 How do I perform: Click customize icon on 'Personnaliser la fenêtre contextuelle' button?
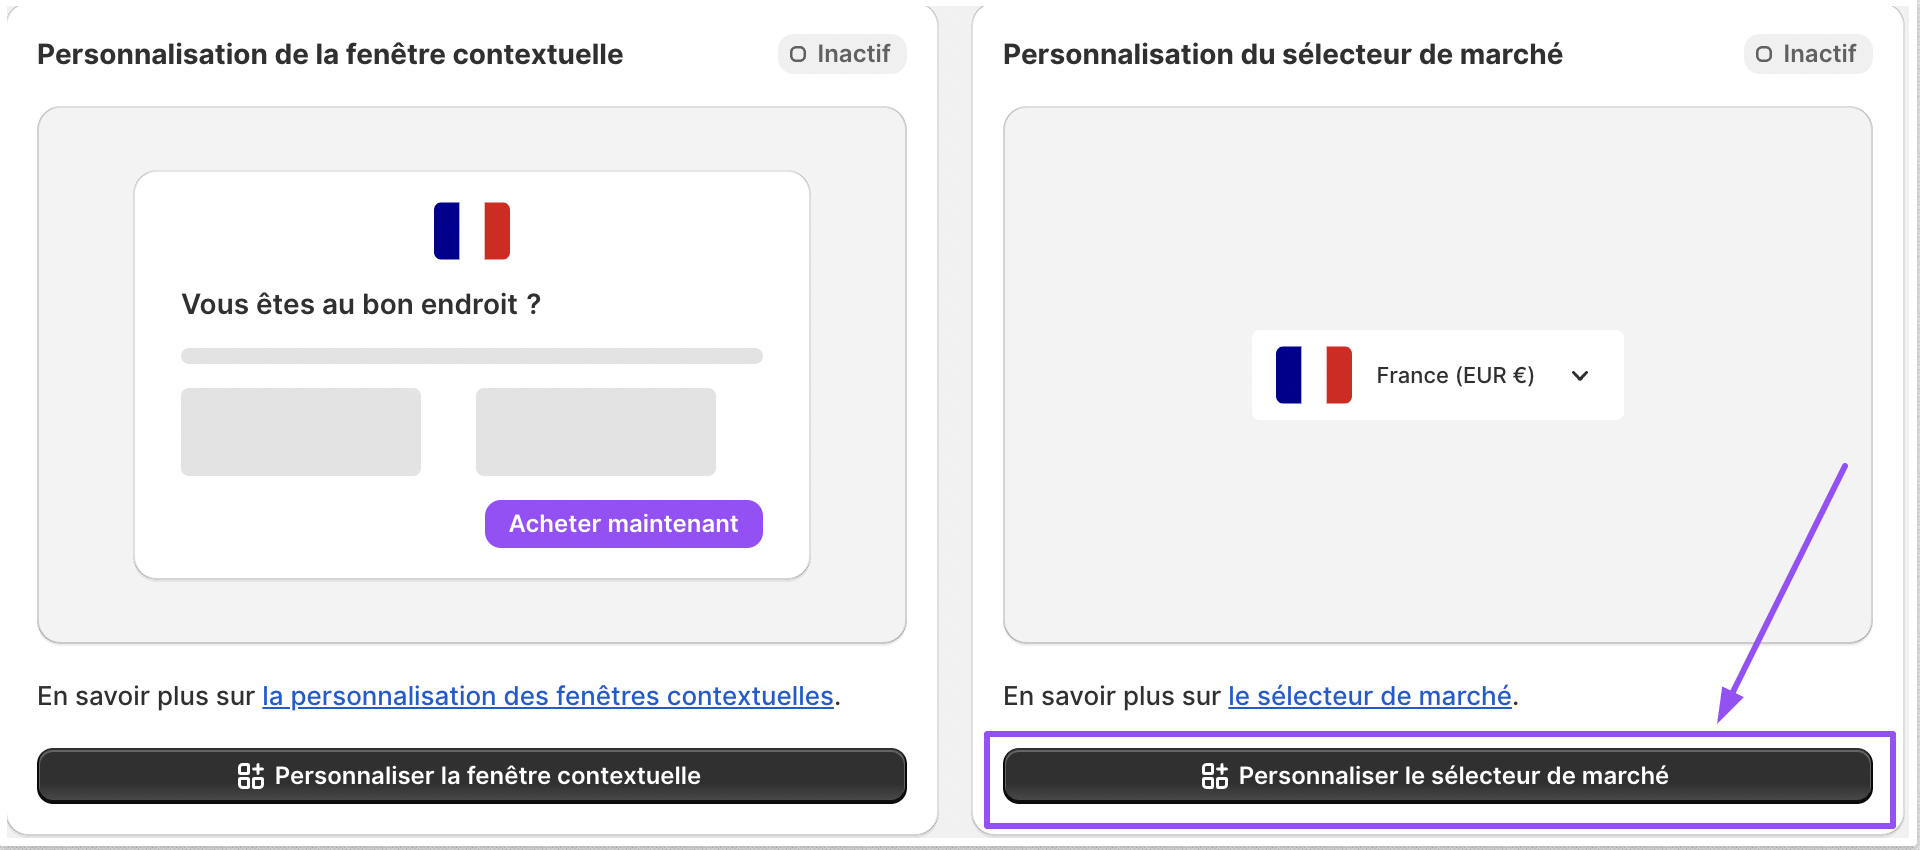point(251,776)
